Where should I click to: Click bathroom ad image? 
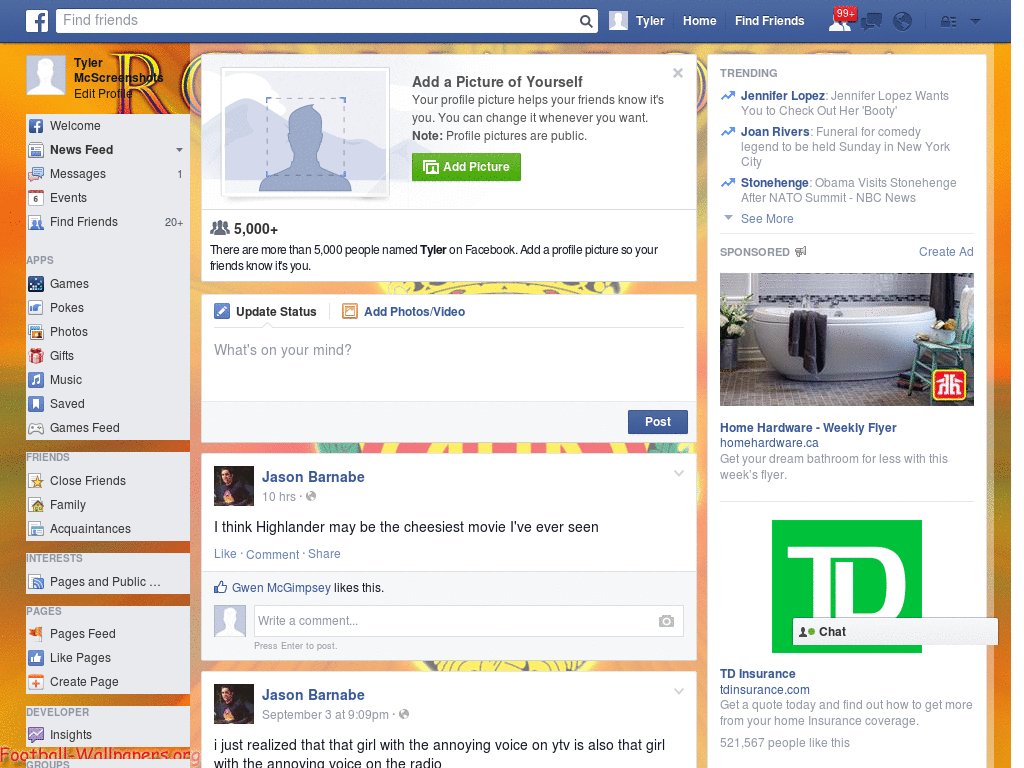click(x=846, y=340)
